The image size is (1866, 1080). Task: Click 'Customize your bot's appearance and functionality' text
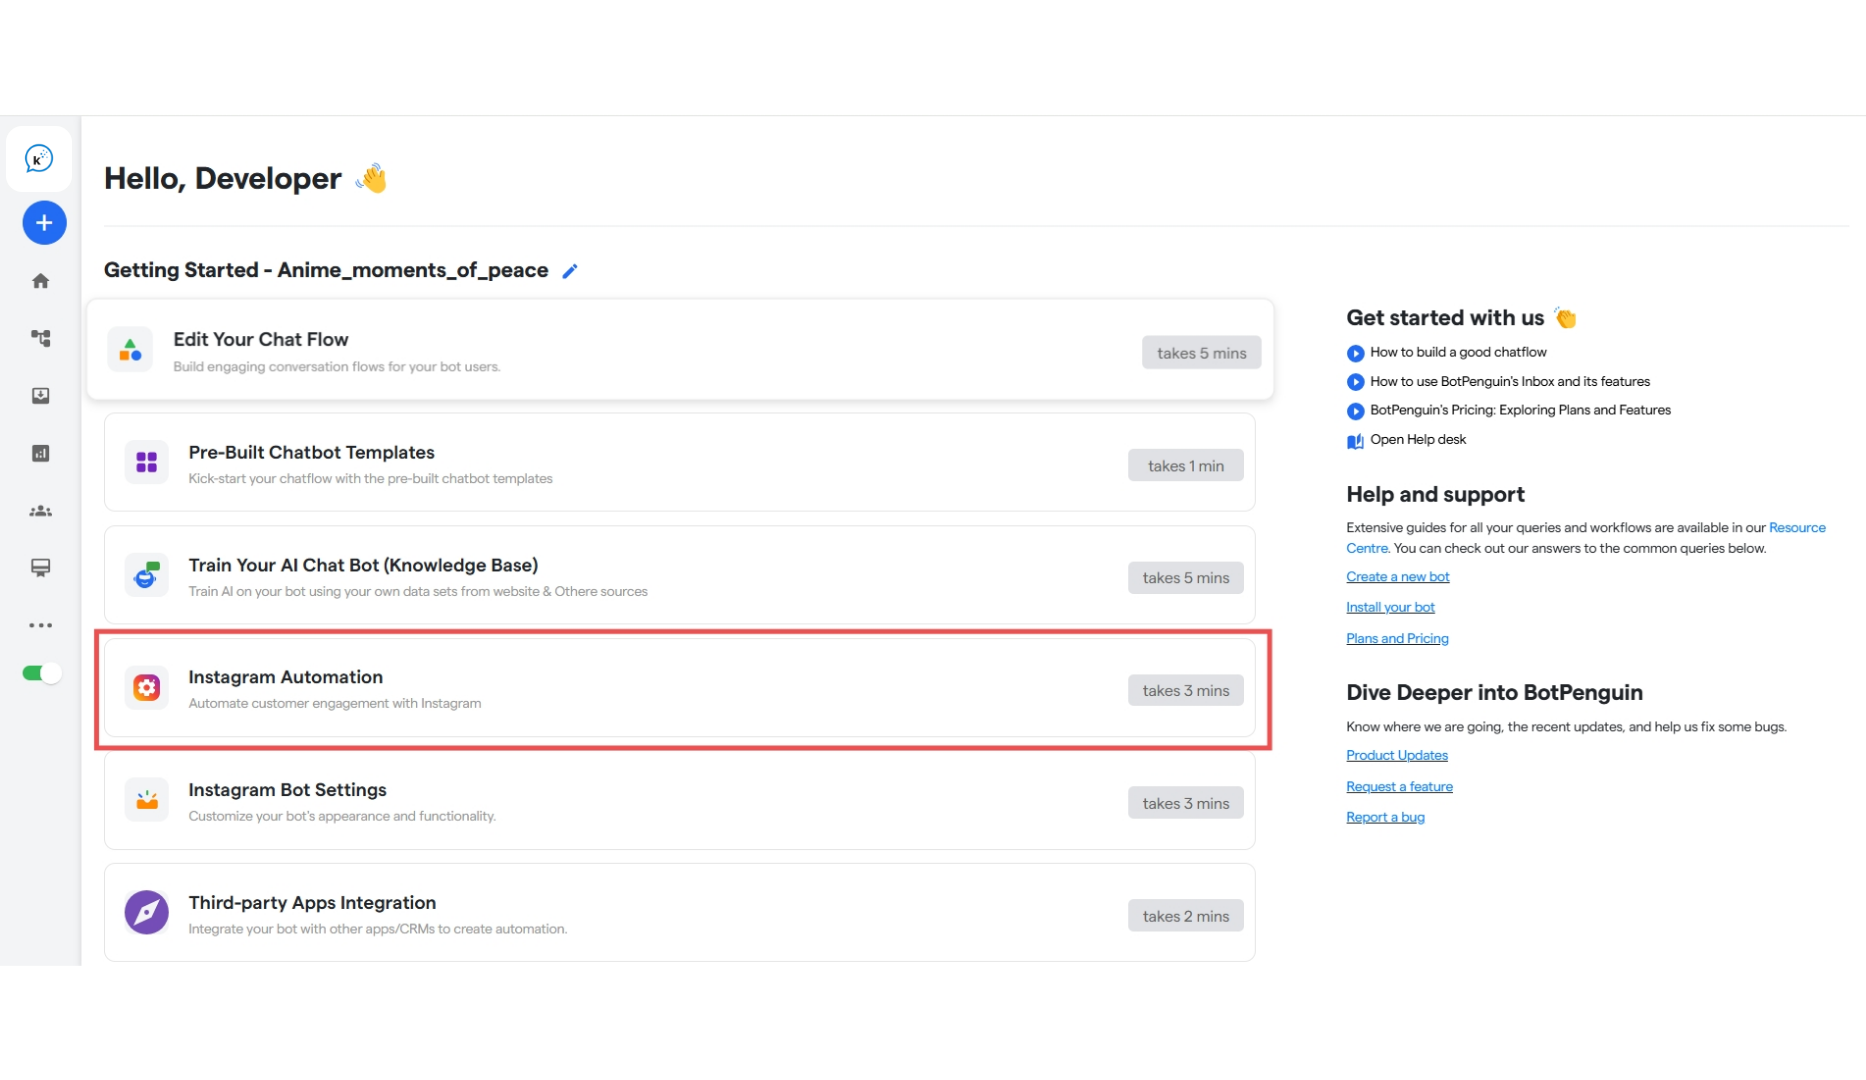click(x=342, y=816)
